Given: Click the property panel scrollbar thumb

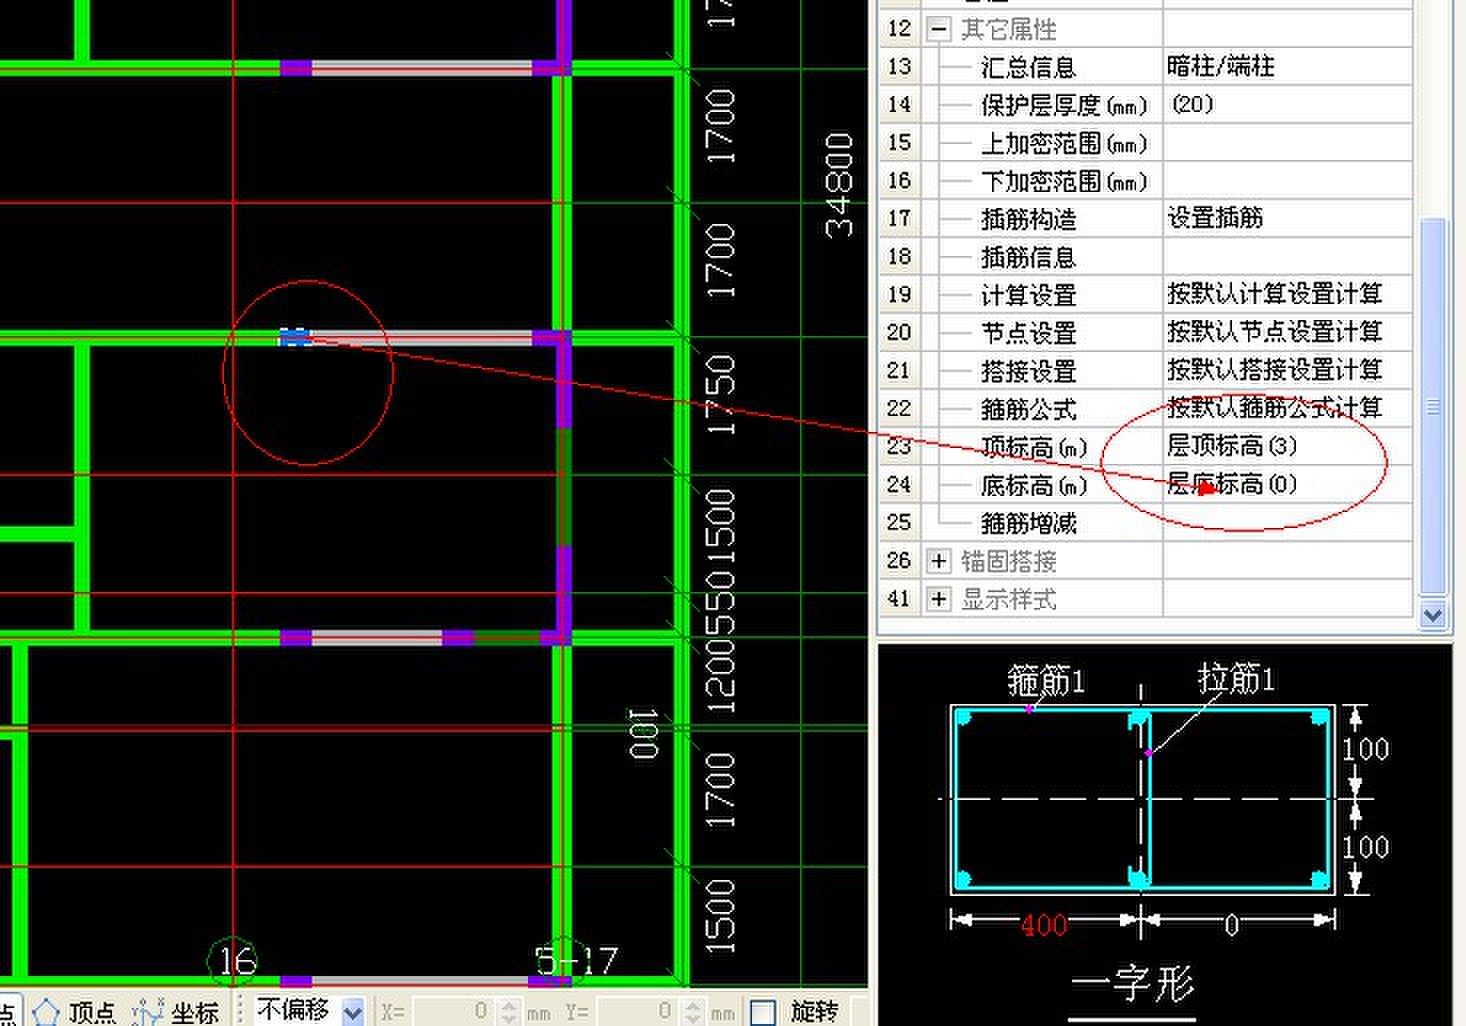Looking at the screenshot, I should click(x=1432, y=405).
